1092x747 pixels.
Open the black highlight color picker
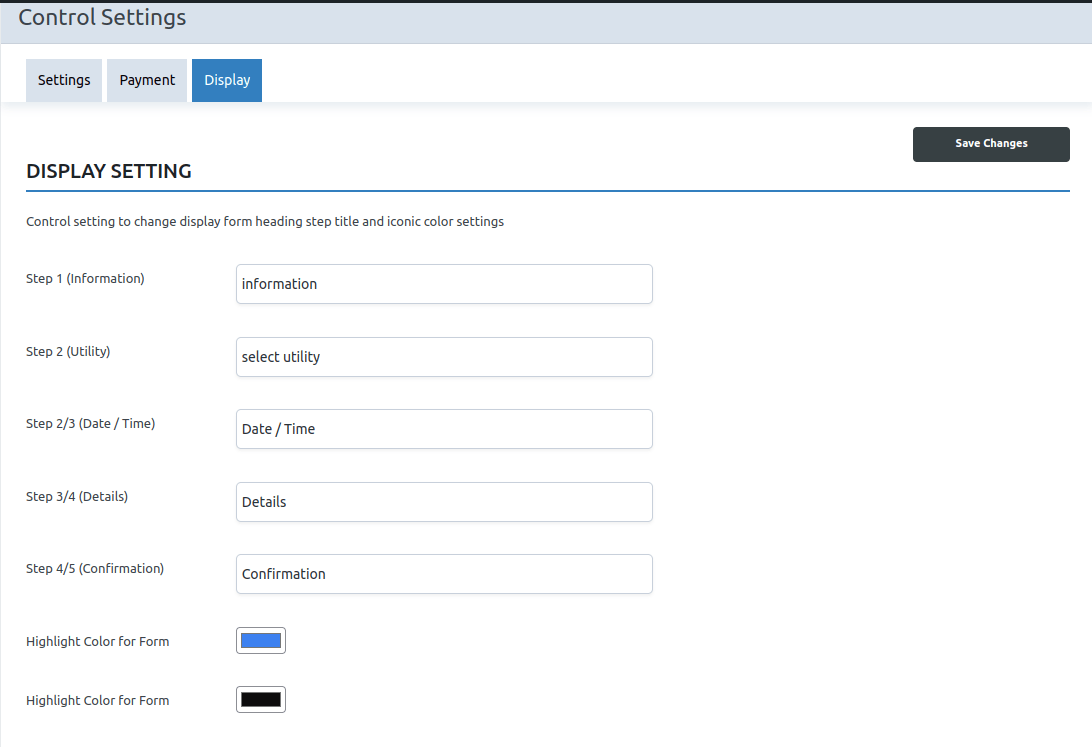(x=261, y=700)
